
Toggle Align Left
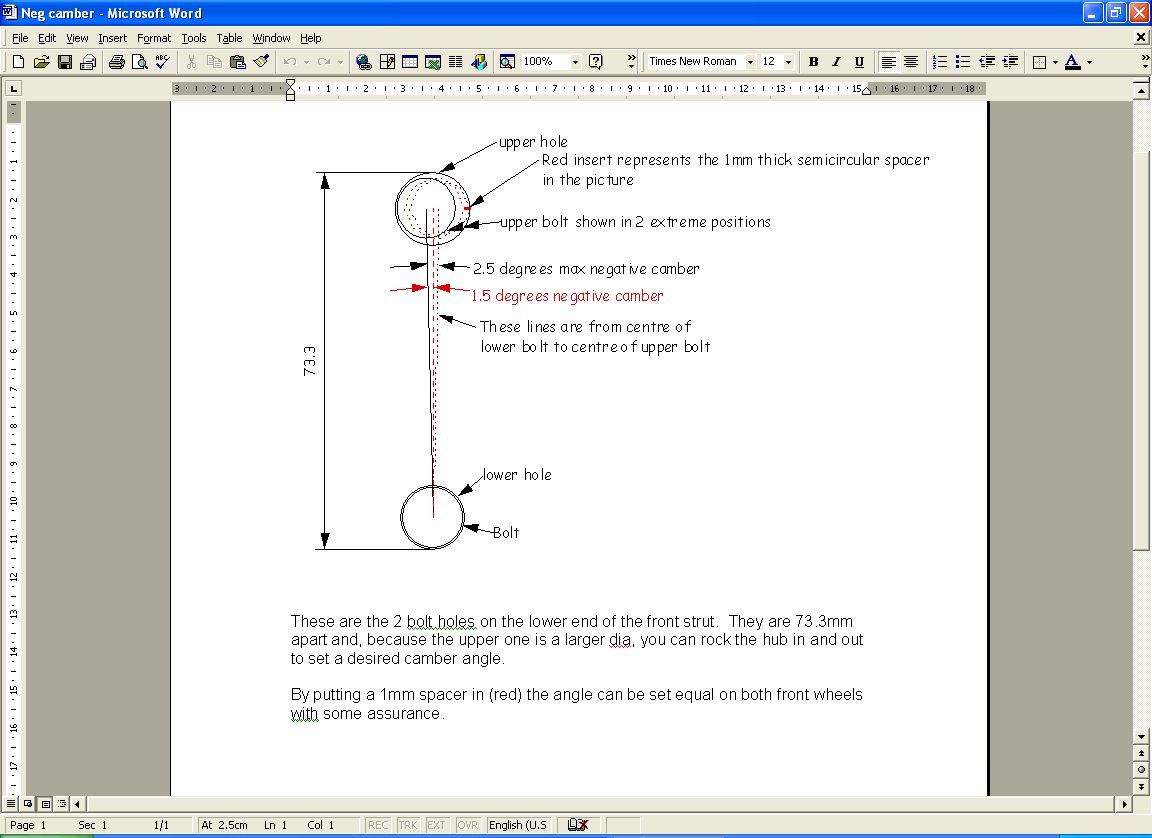[x=888, y=62]
